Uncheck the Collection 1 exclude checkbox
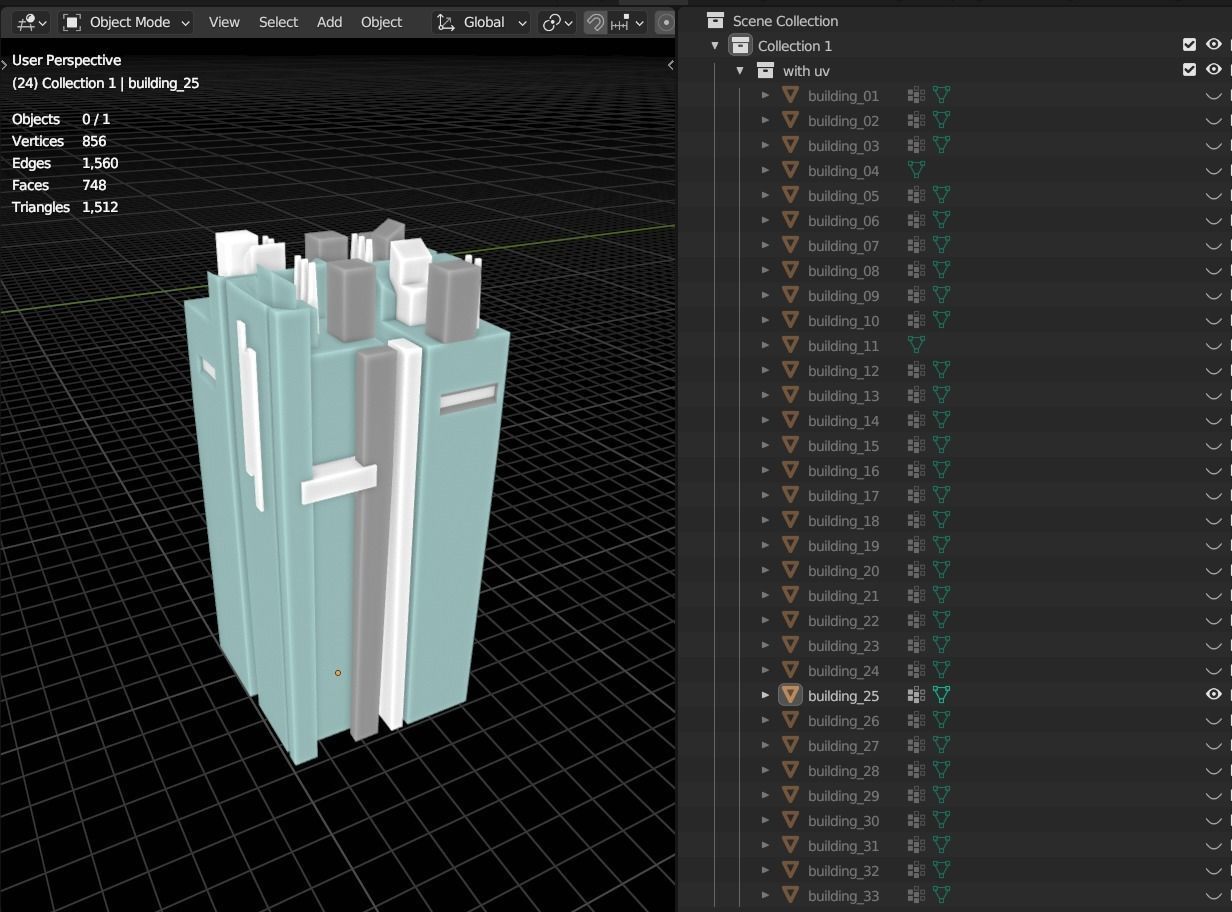1232x912 pixels. coord(1189,45)
